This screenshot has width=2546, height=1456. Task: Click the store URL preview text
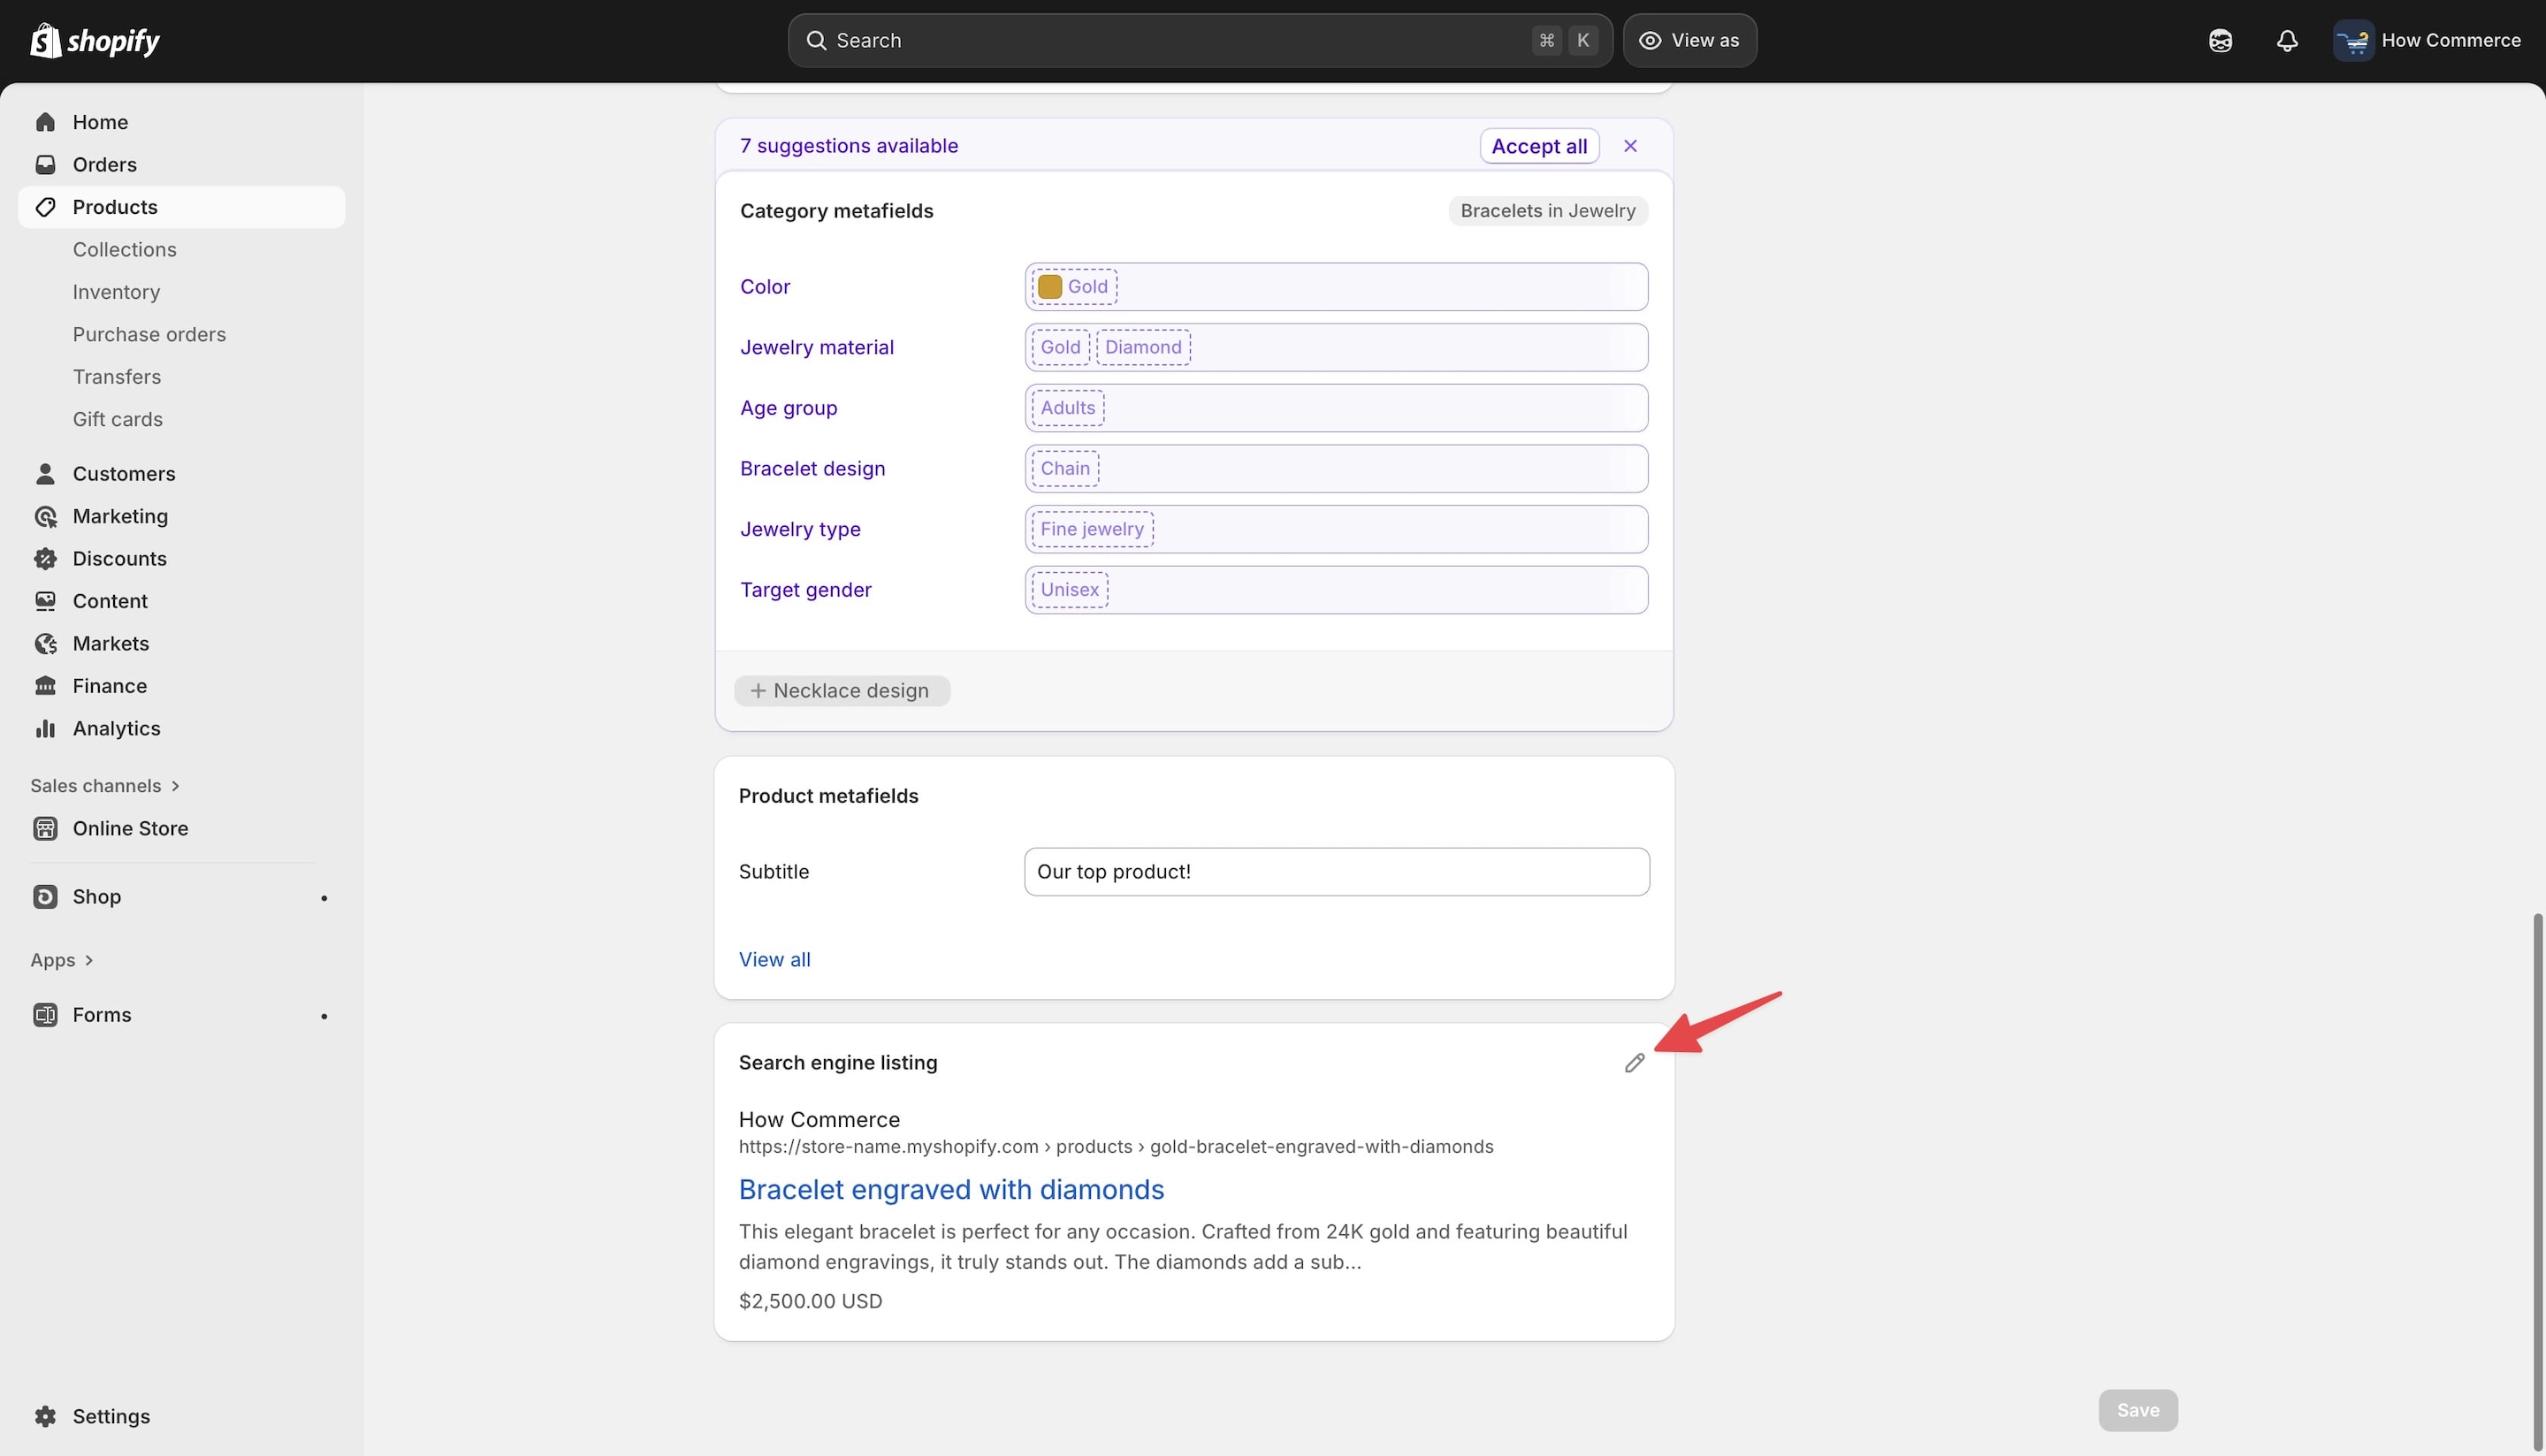tap(1116, 1147)
